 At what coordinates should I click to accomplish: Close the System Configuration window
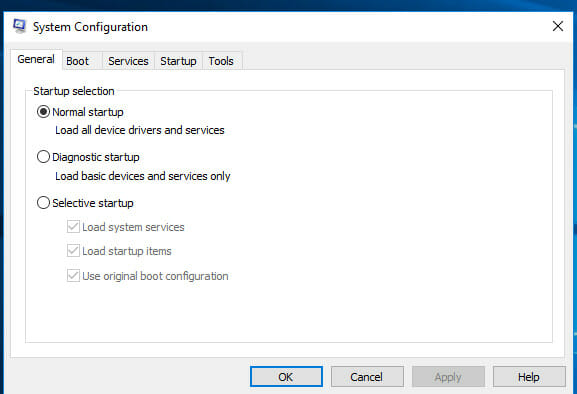click(x=557, y=26)
